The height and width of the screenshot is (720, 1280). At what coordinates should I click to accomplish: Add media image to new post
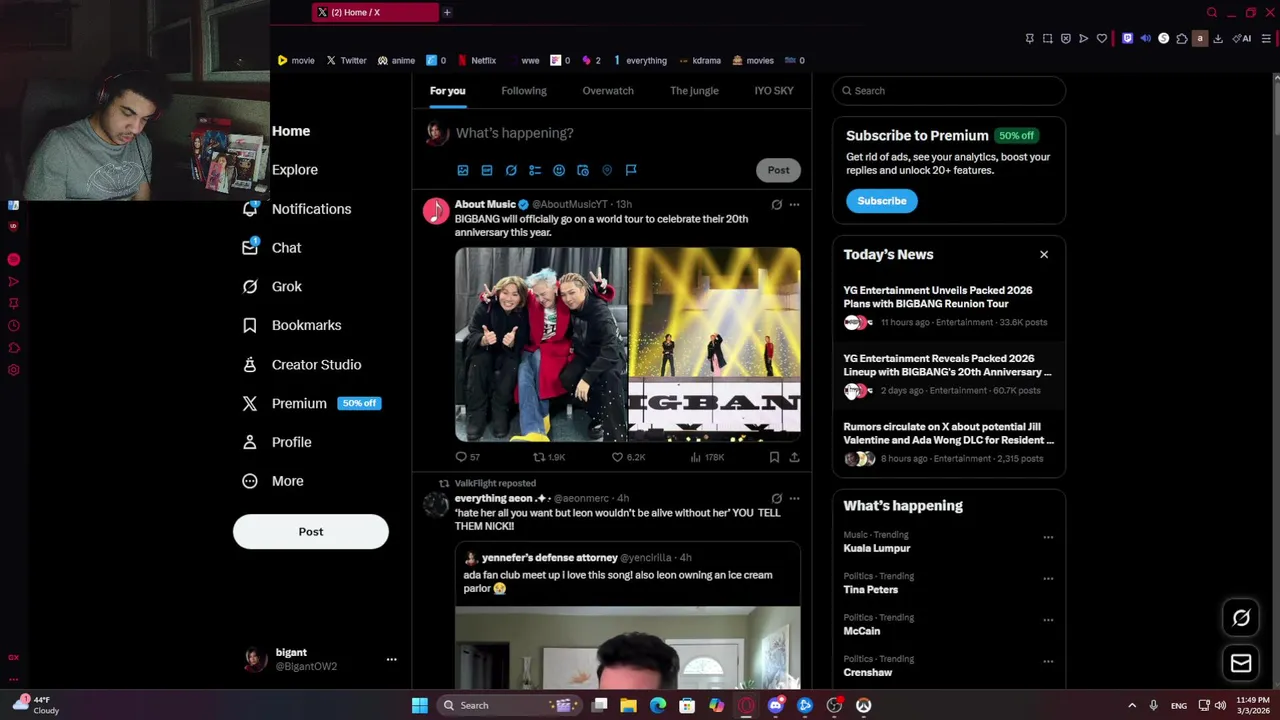point(463,170)
